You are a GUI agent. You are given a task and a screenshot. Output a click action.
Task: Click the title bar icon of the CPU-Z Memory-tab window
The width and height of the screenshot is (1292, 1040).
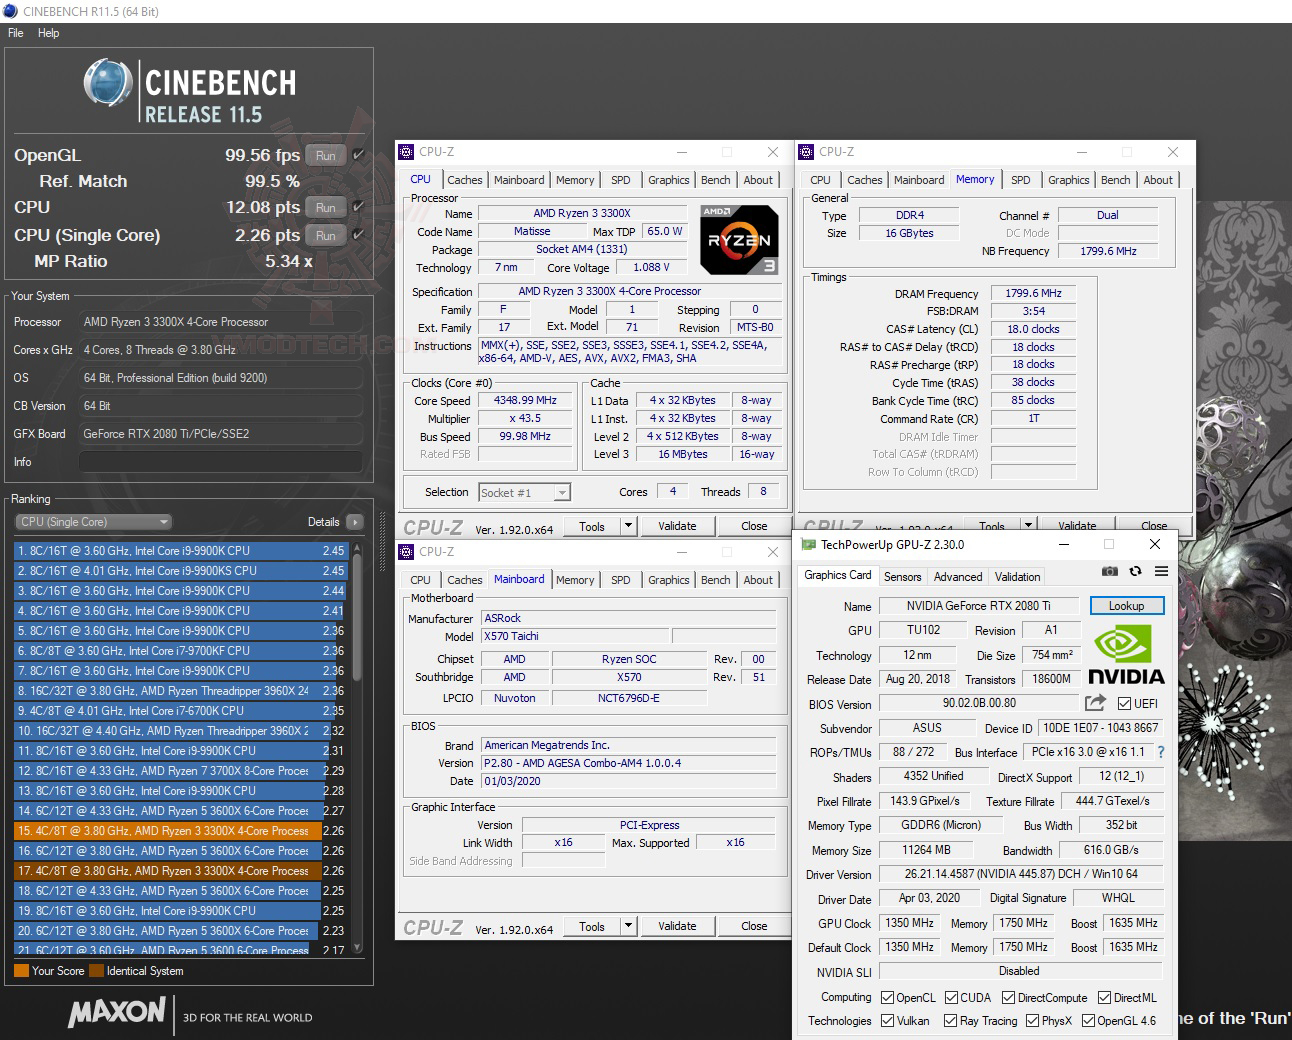pos(806,152)
